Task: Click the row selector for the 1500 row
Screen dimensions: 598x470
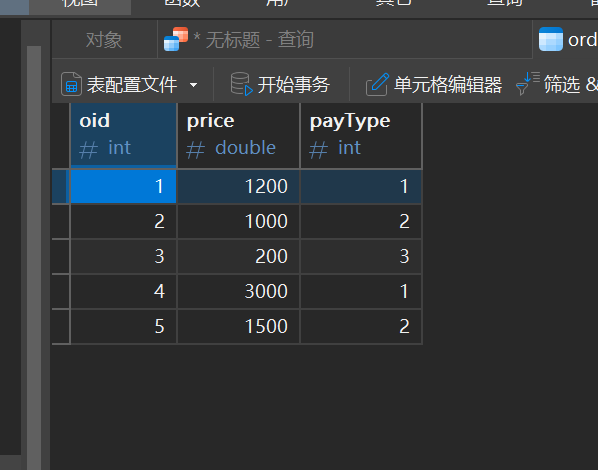Action: coord(61,327)
